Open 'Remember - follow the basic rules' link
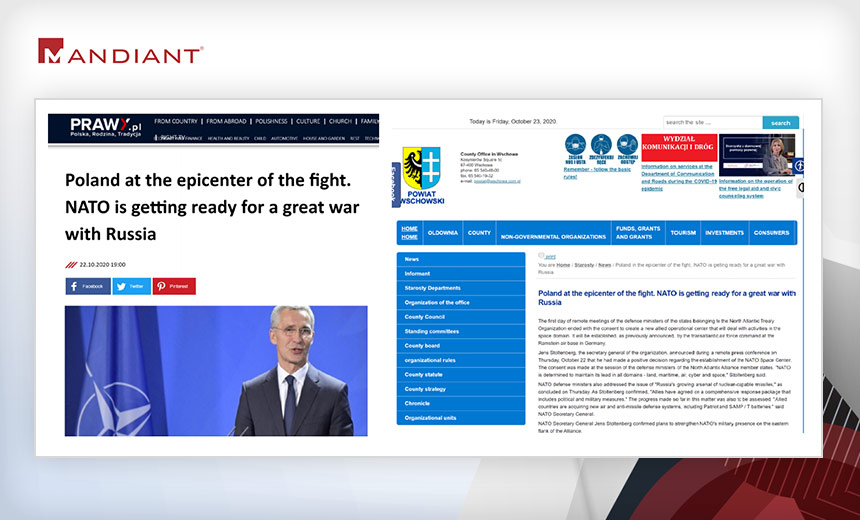This screenshot has height=520, width=860. pos(597,173)
